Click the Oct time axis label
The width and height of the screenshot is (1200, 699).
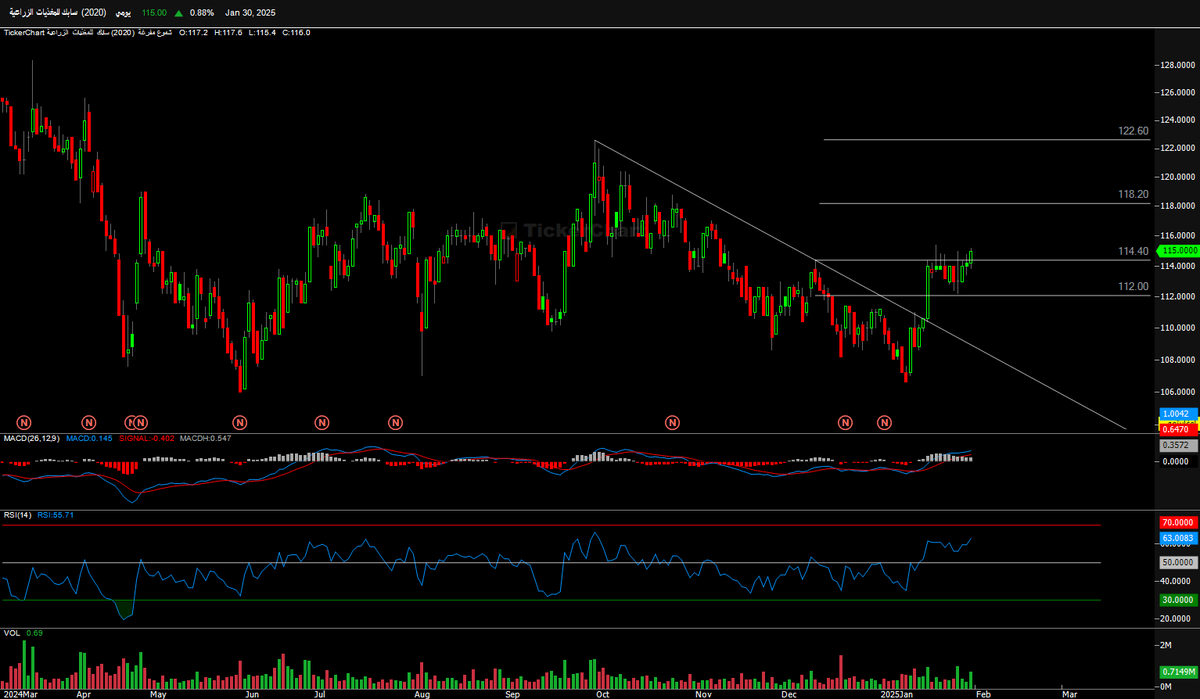click(x=603, y=692)
